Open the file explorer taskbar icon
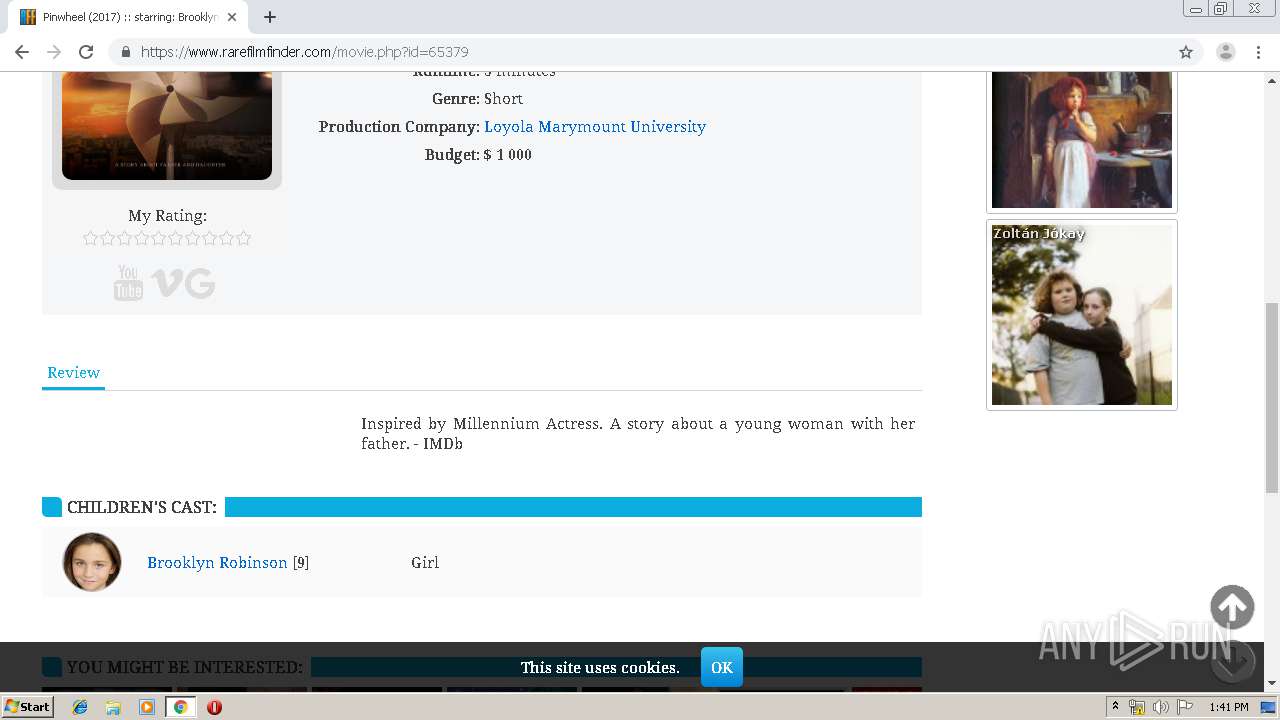 click(113, 707)
